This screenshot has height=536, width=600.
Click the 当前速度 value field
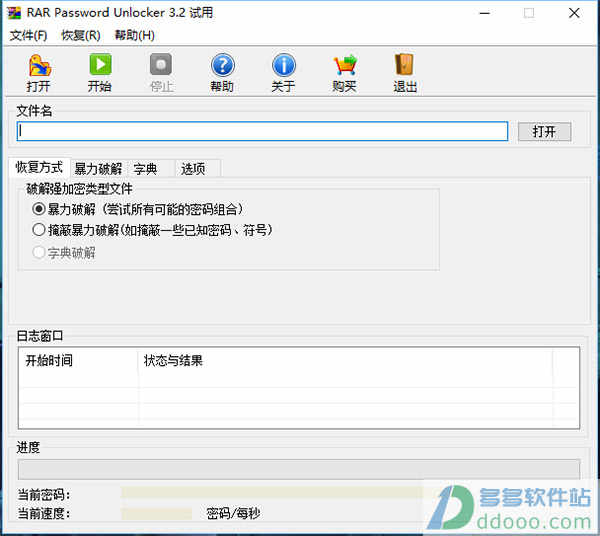pos(157,513)
